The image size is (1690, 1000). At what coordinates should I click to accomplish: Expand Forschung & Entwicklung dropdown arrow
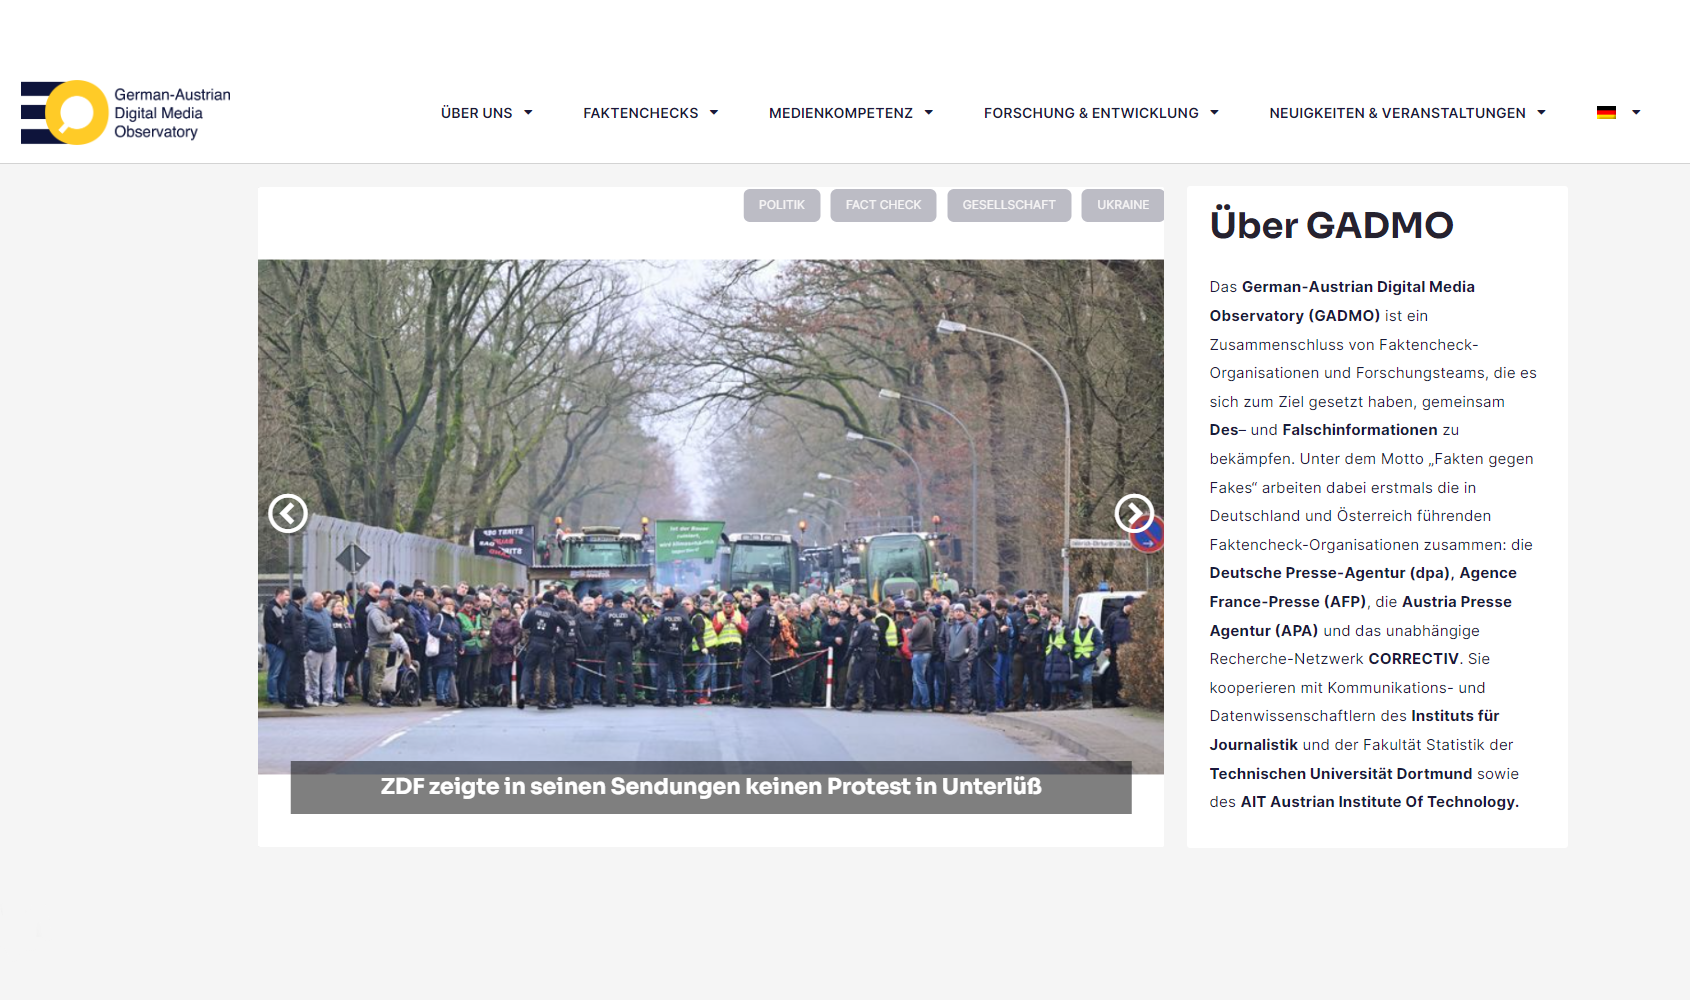(x=1215, y=113)
